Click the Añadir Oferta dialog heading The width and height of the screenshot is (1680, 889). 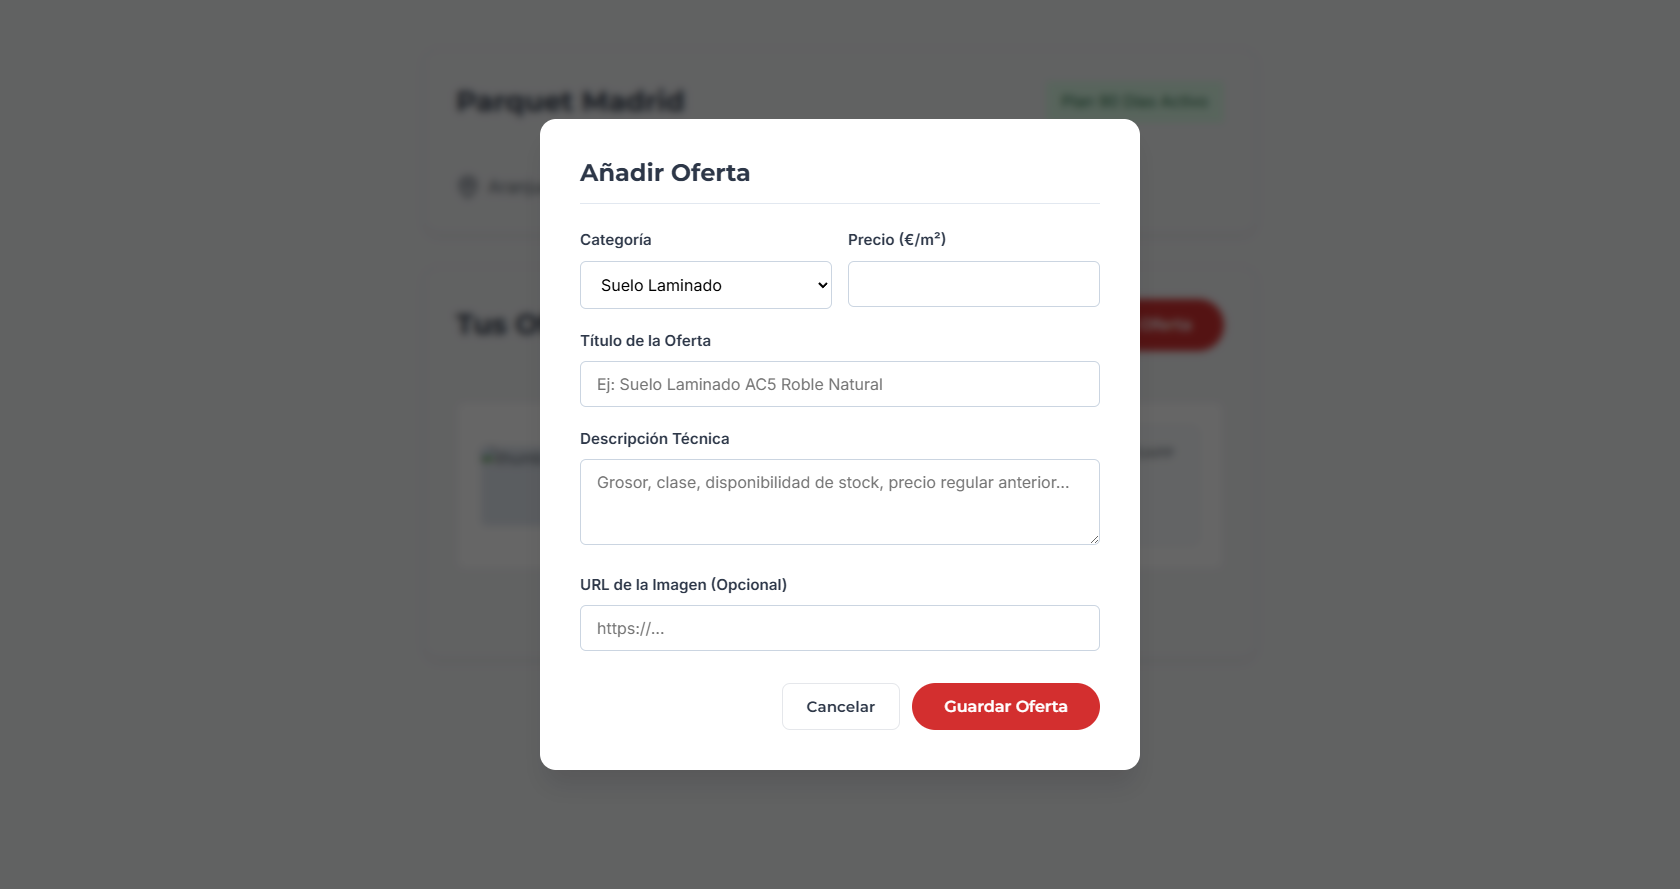click(665, 172)
